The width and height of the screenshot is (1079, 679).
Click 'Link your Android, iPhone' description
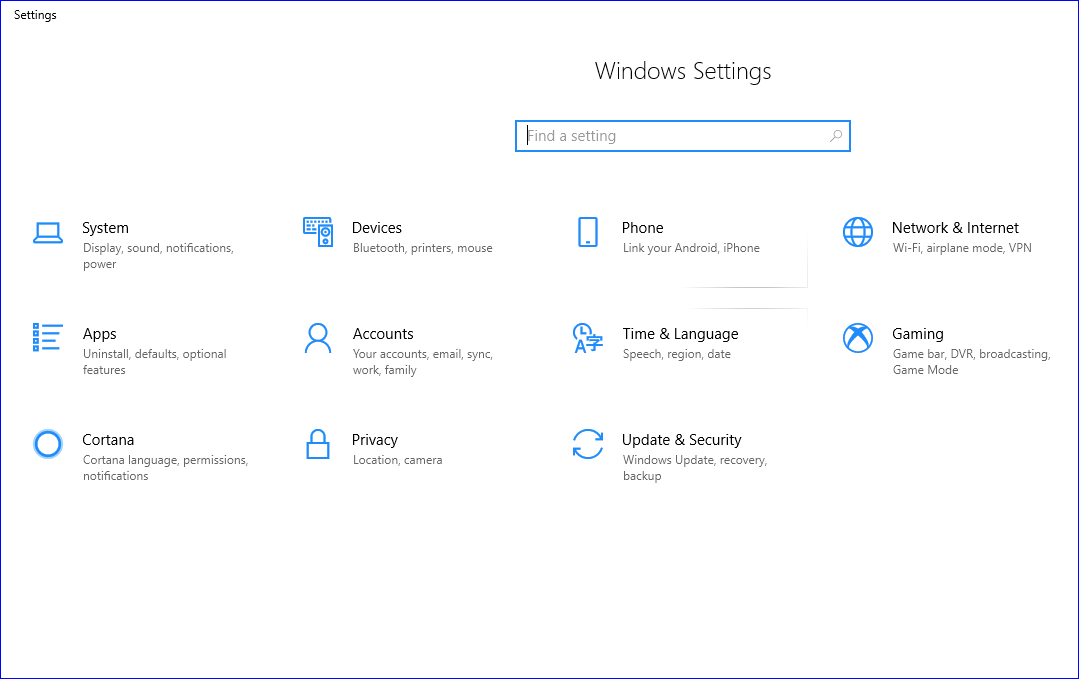(x=692, y=248)
